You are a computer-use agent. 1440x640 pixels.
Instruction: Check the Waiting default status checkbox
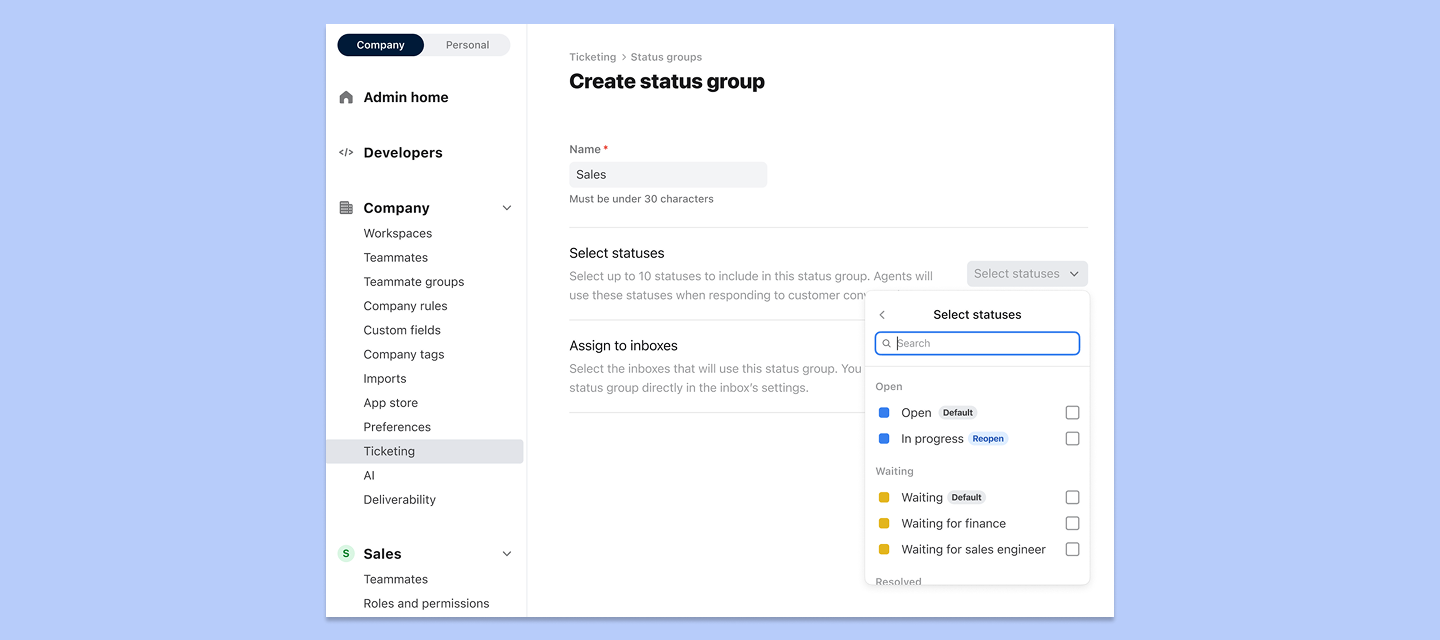click(x=1072, y=498)
